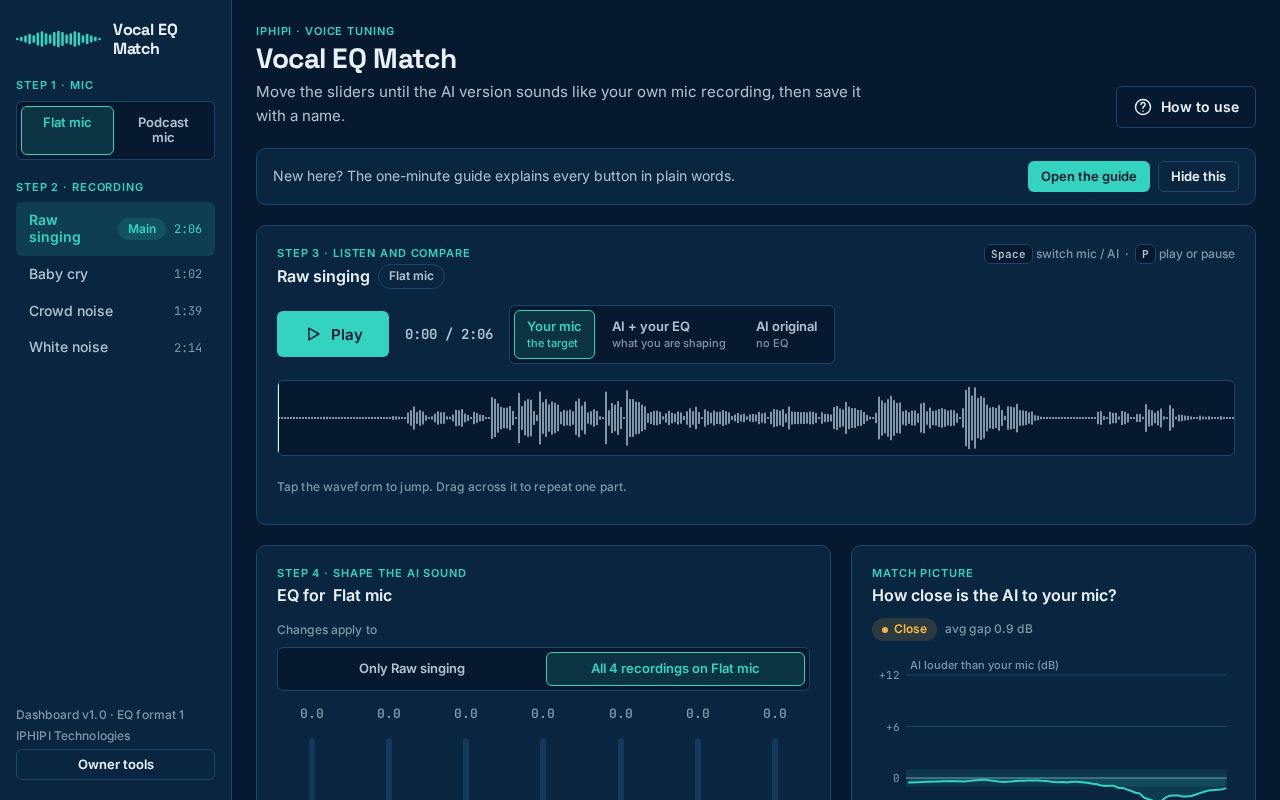
Task: Switch listening to Your mic target
Action: click(x=554, y=334)
